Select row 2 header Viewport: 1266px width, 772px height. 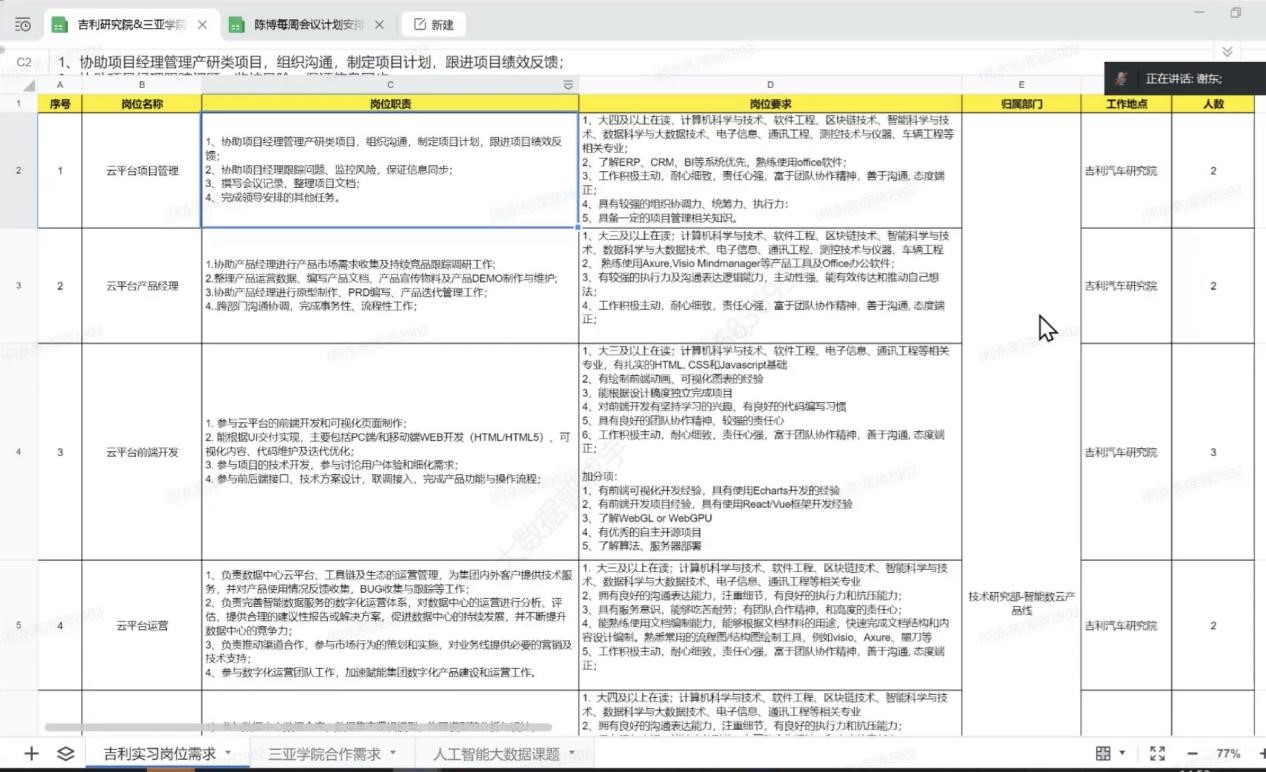19,170
